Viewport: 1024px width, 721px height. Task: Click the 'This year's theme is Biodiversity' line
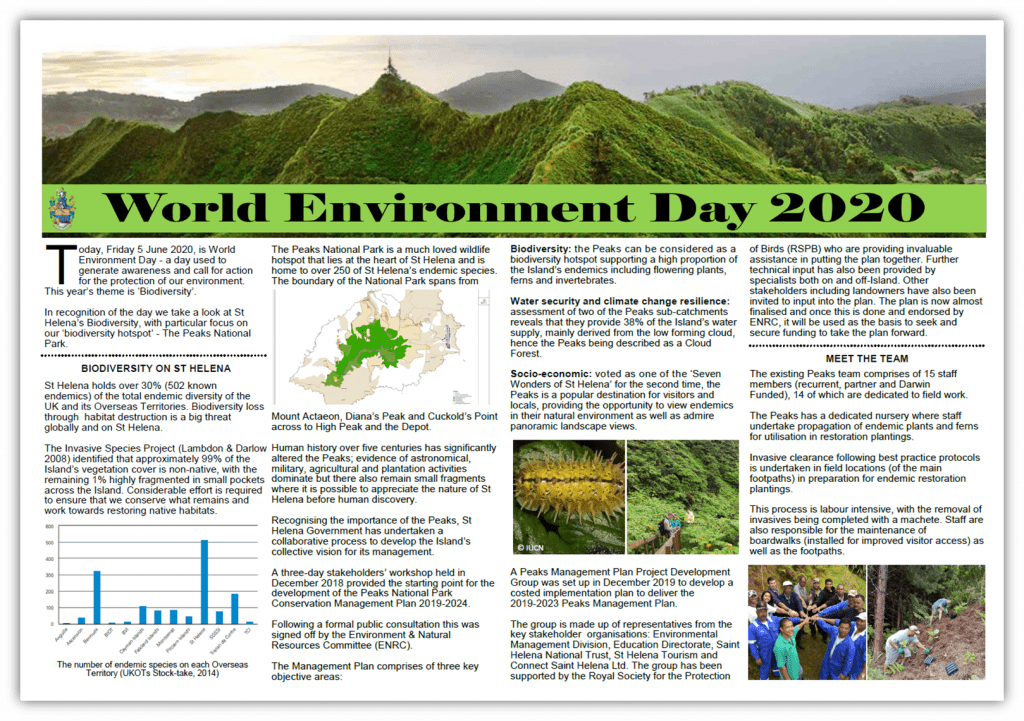pos(120,291)
